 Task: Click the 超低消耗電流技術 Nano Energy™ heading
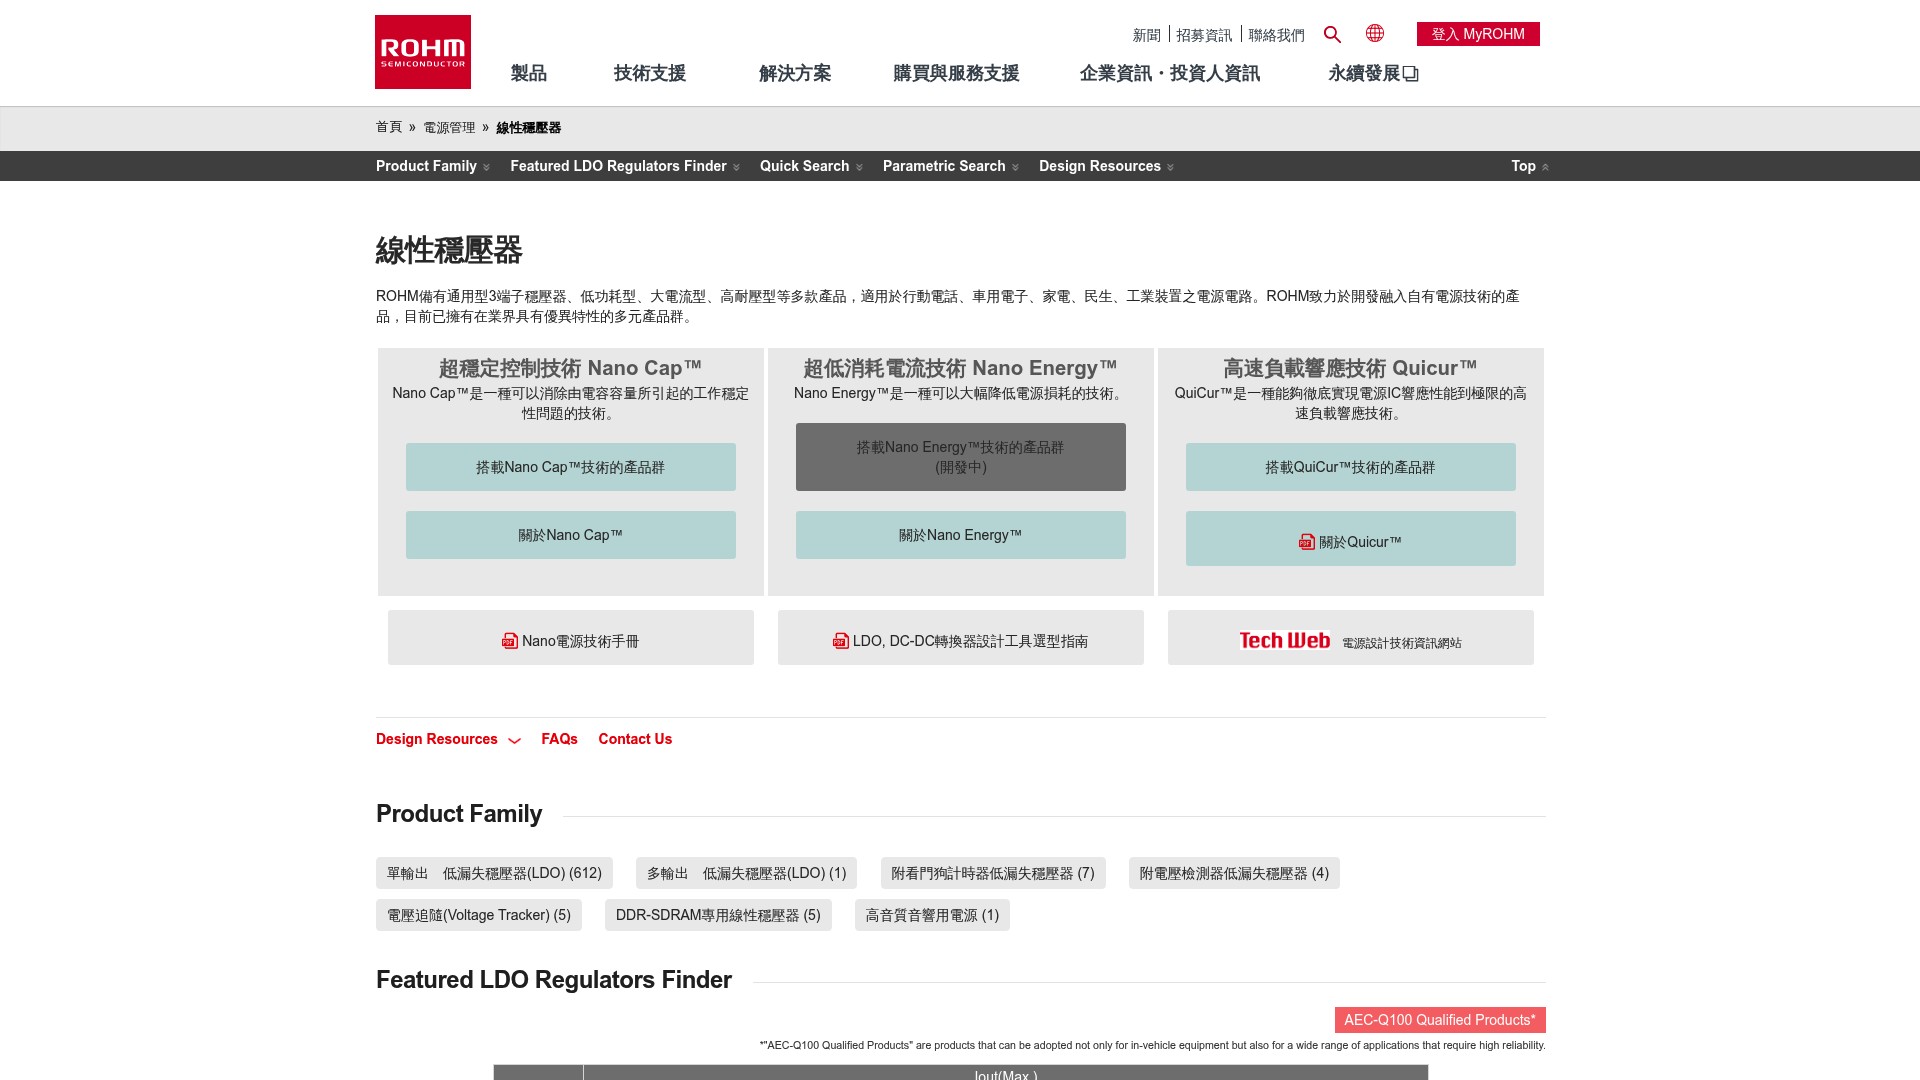[960, 368]
